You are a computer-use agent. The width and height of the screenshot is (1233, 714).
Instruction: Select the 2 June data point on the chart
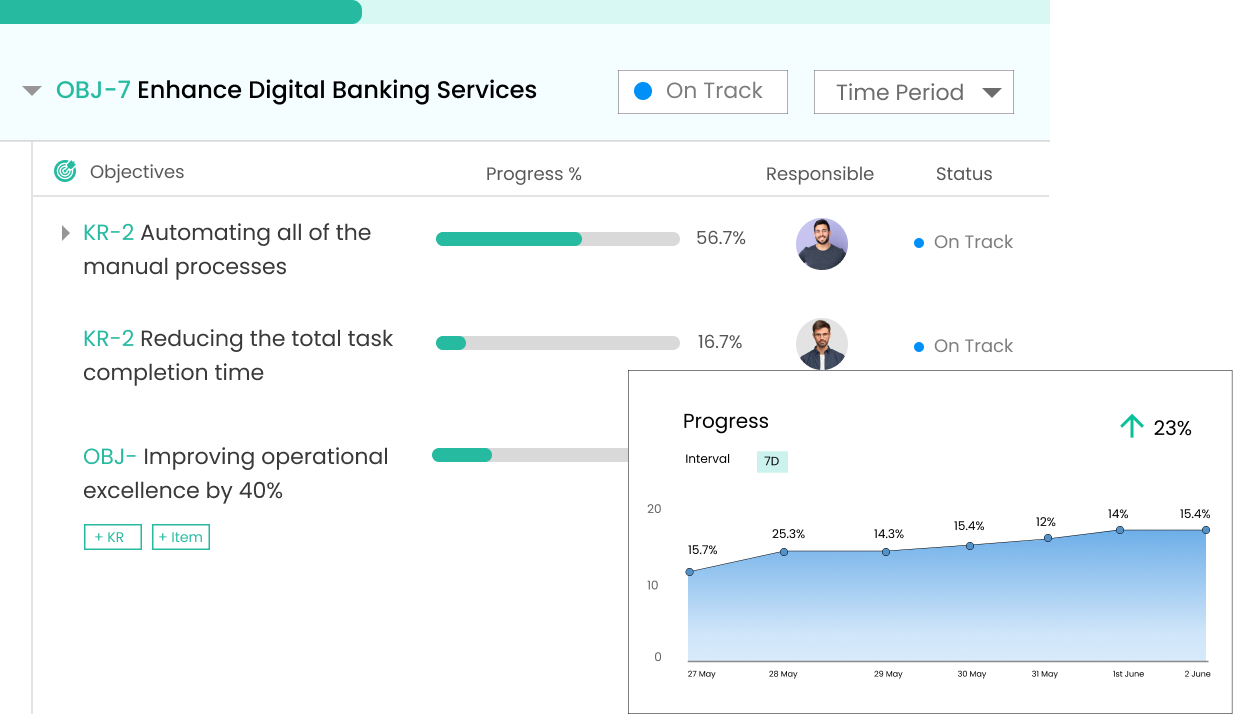click(x=1204, y=532)
